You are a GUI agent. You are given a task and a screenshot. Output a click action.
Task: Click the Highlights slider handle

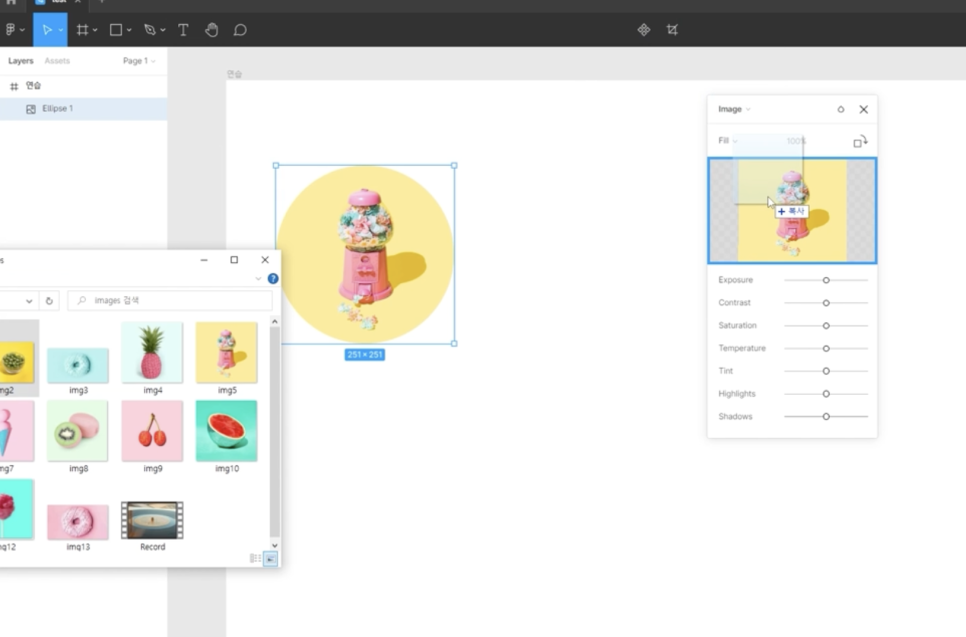[826, 394]
